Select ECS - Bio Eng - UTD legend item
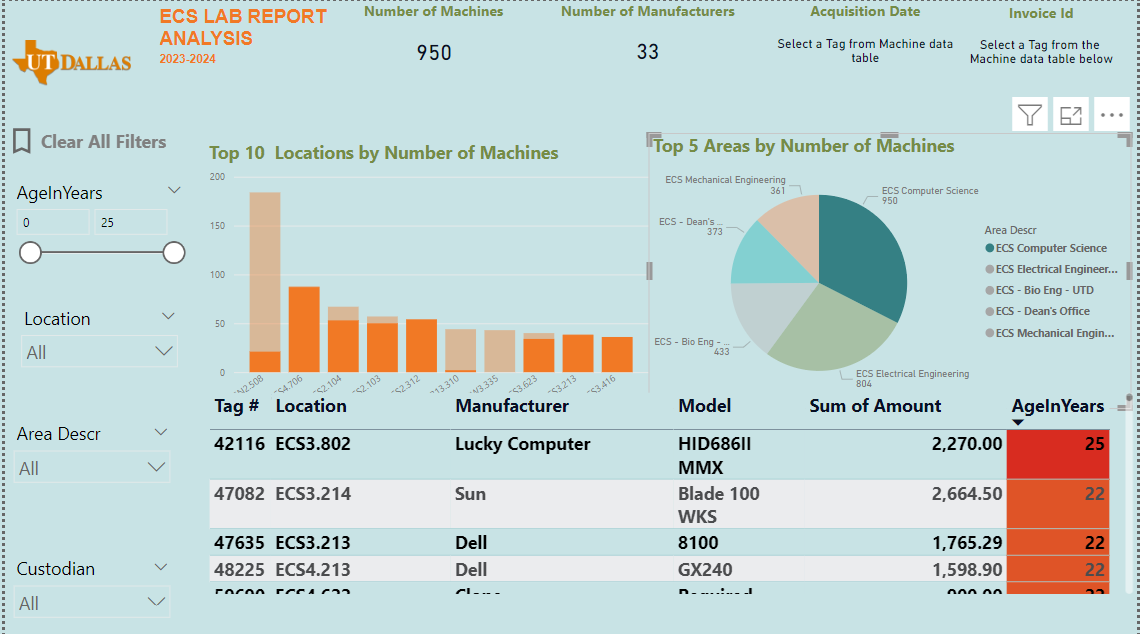Viewport: 1140px width, 634px height. coord(1040,290)
